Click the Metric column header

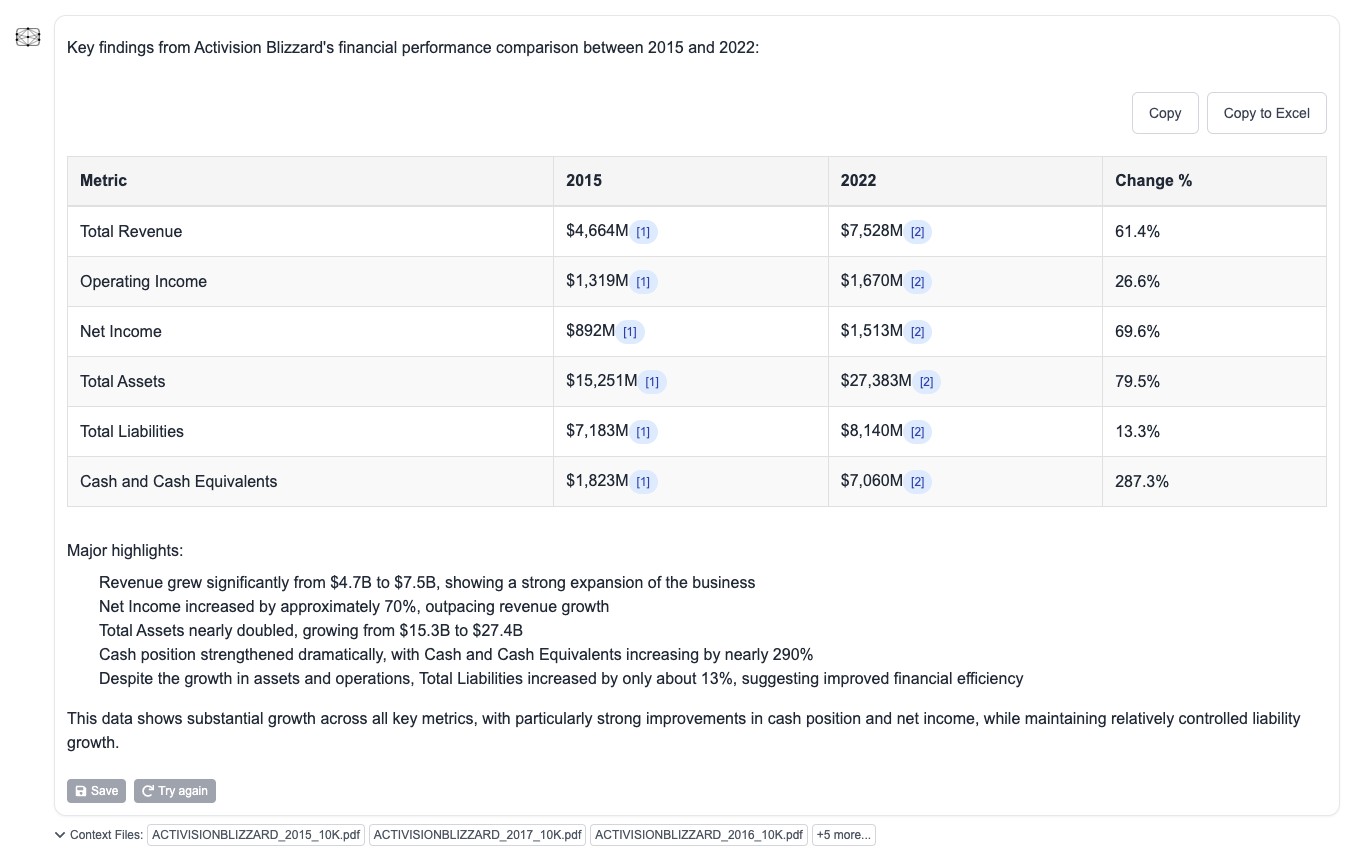pos(310,181)
